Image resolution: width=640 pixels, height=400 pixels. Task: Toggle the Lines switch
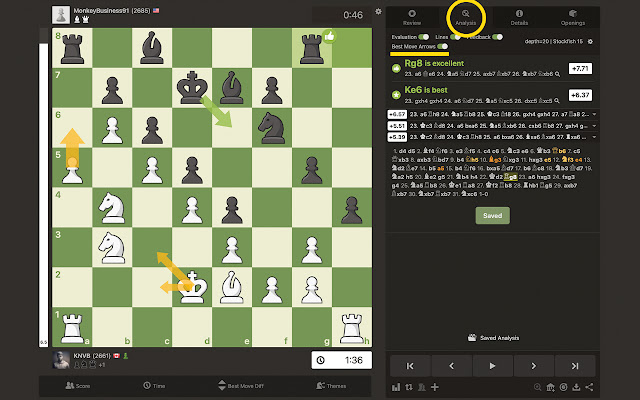click(x=456, y=37)
